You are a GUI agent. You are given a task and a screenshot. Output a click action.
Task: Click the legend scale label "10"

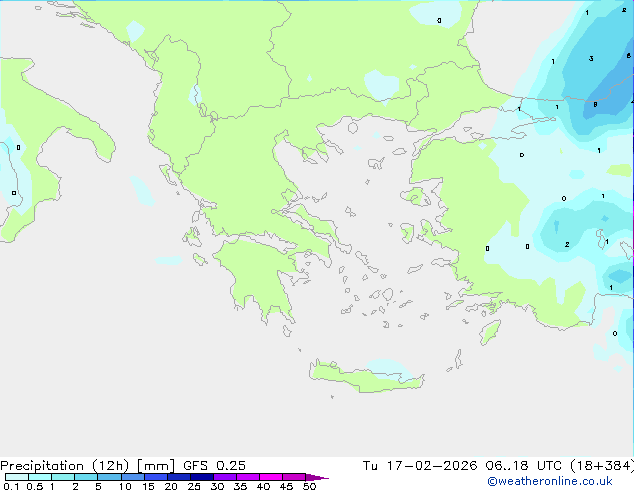(x=125, y=486)
